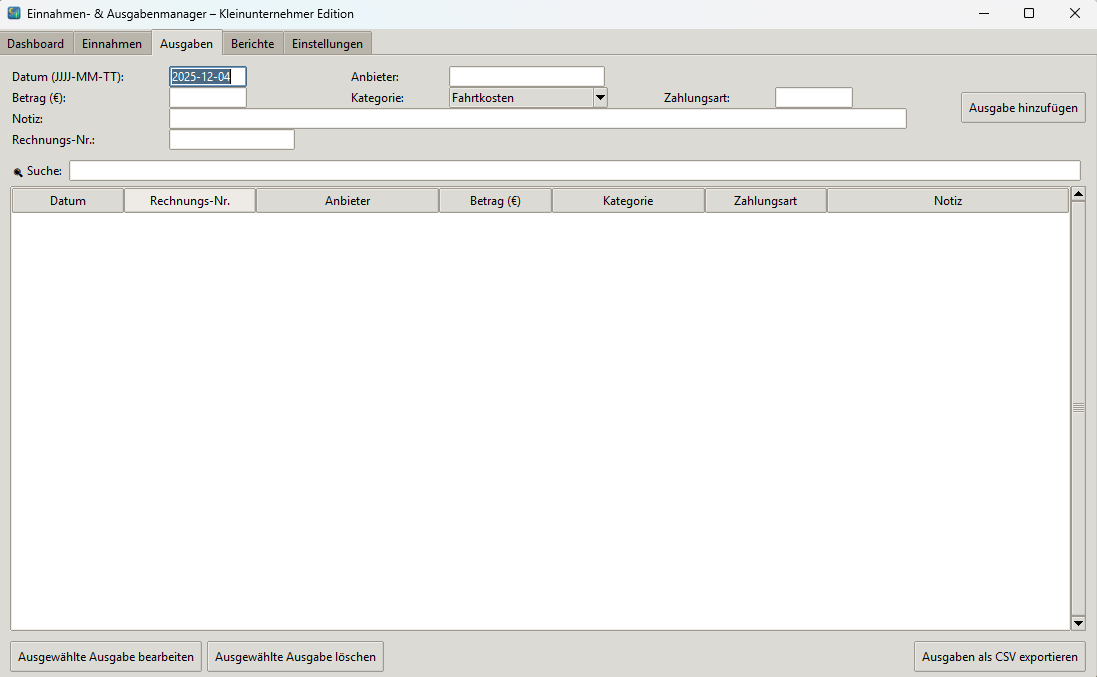Click the Rechnungs-Nr. column header
The image size is (1097, 677).
pyautogui.click(x=189, y=200)
